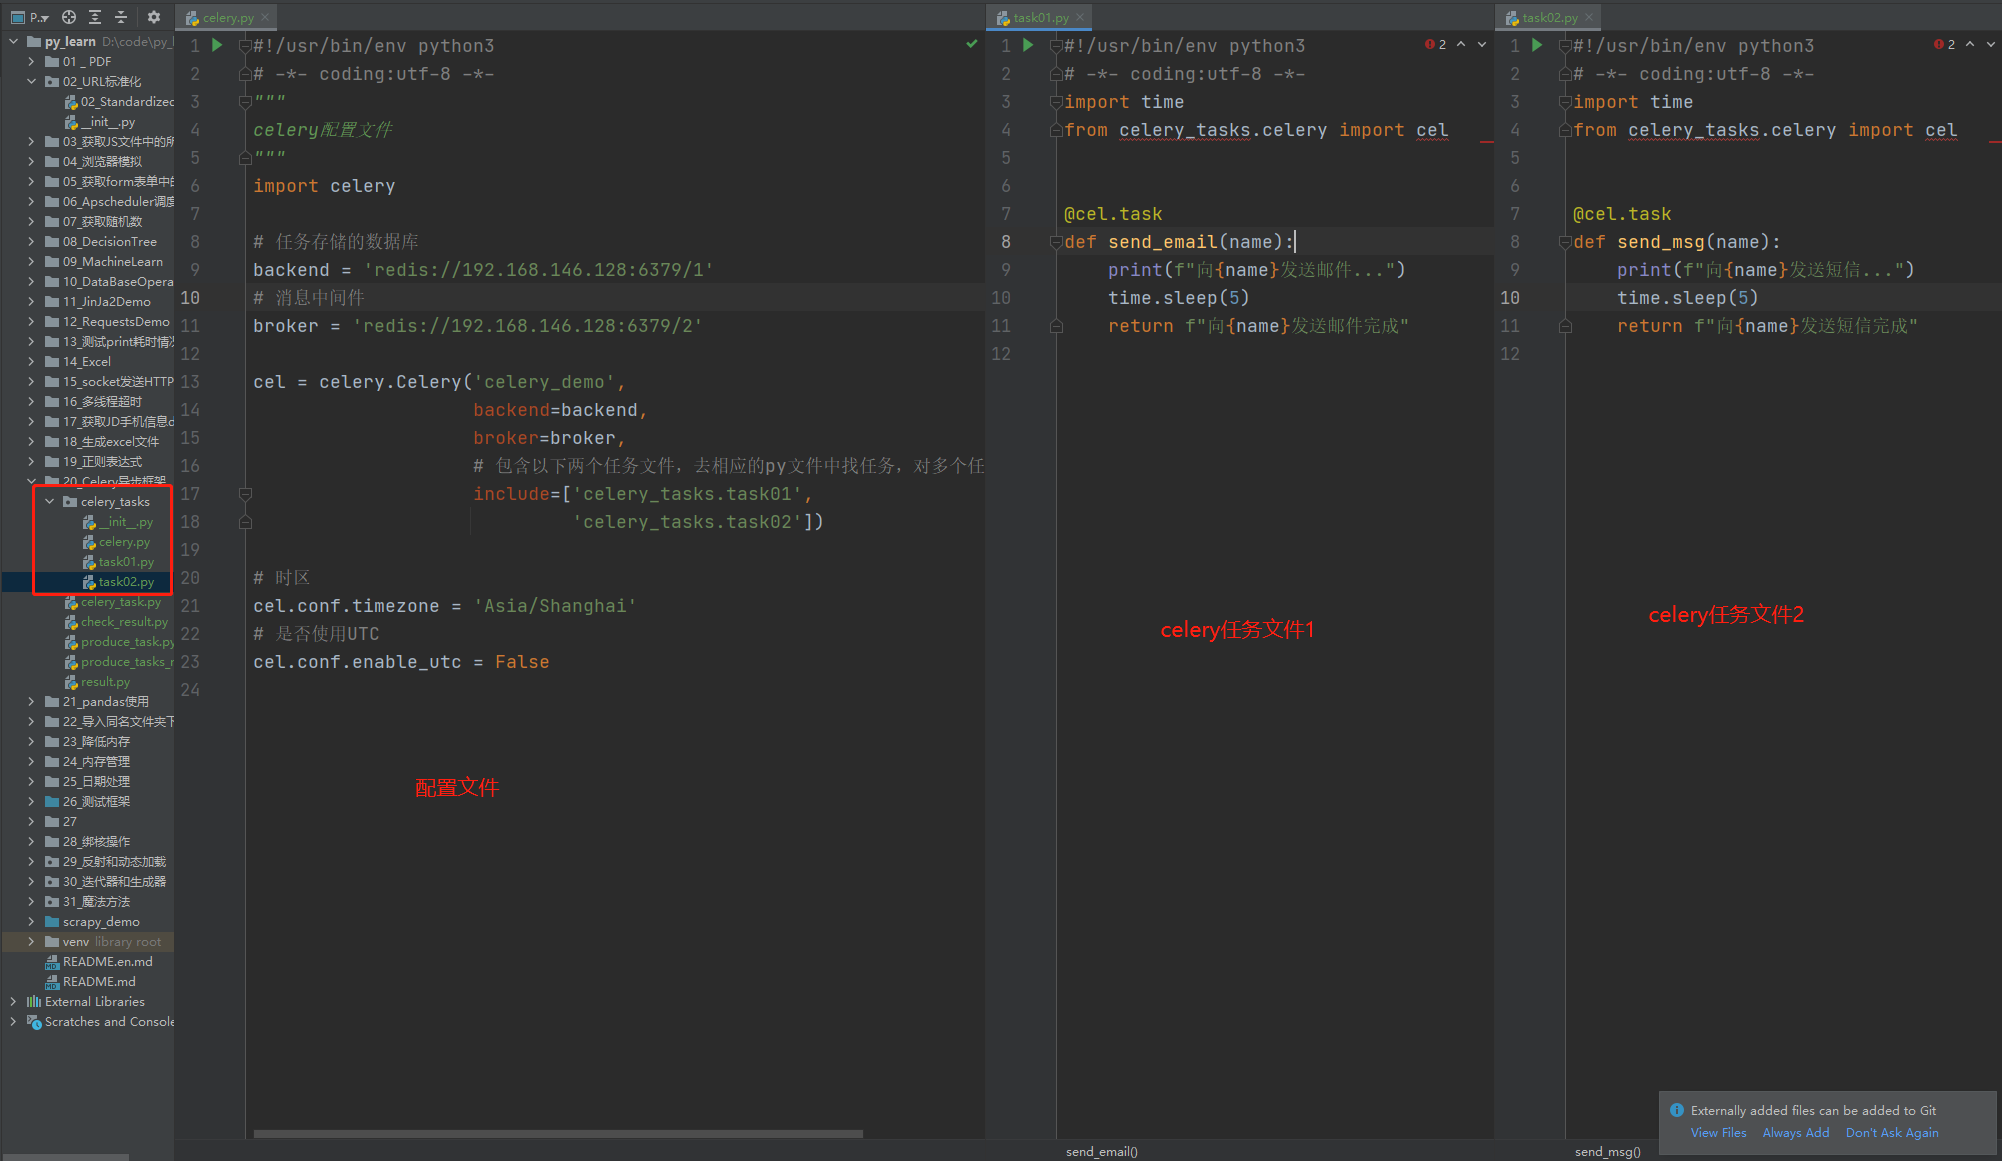This screenshot has width=2002, height=1161.
Task: Click View Files link in Git notification
Action: pyautogui.click(x=1718, y=1132)
